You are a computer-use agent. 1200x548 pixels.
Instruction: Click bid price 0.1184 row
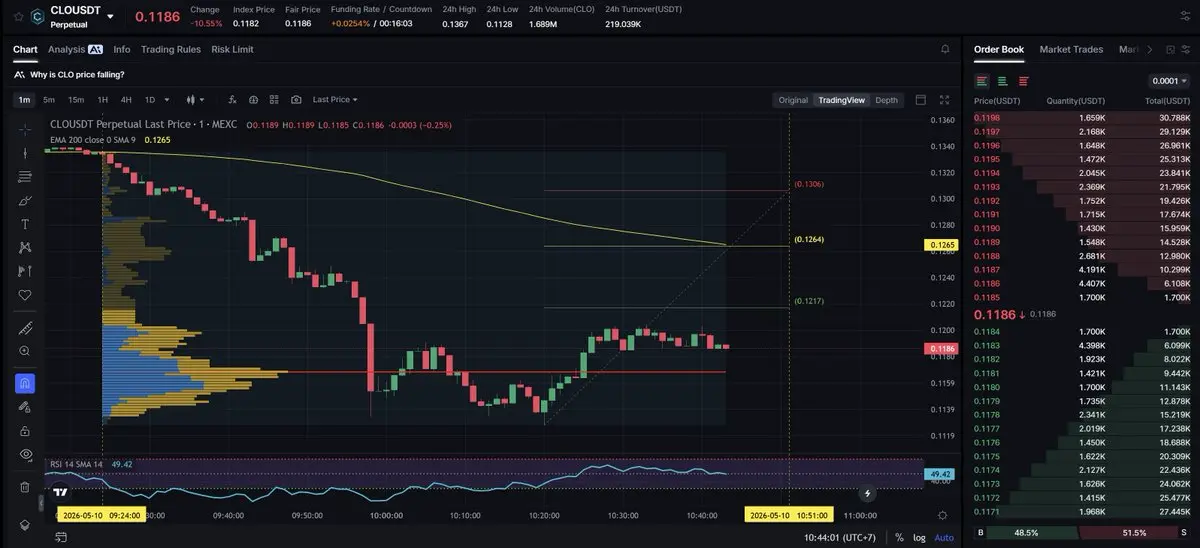[1083, 331]
